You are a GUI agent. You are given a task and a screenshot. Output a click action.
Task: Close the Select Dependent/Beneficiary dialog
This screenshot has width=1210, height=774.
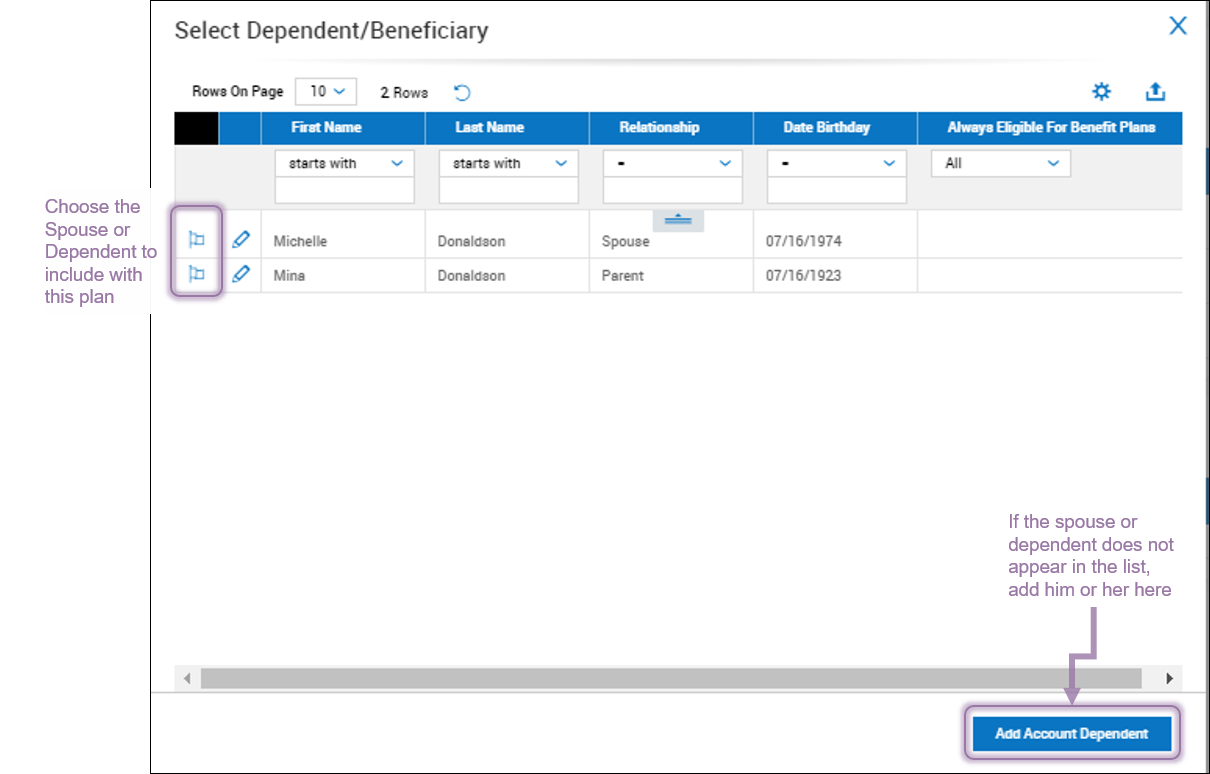click(1178, 26)
